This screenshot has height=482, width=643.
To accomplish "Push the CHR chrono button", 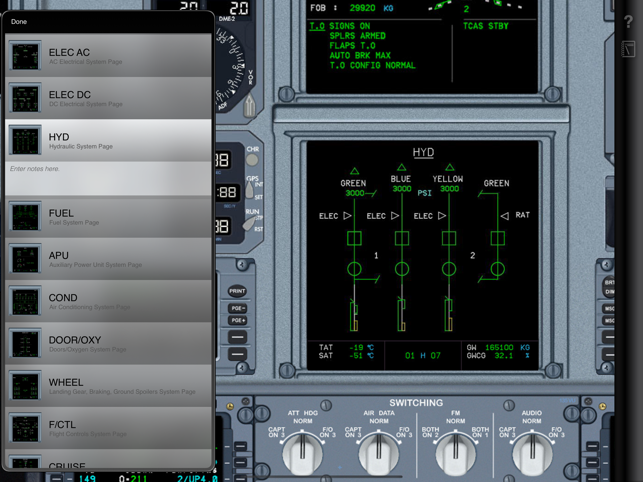I will pyautogui.click(x=252, y=160).
